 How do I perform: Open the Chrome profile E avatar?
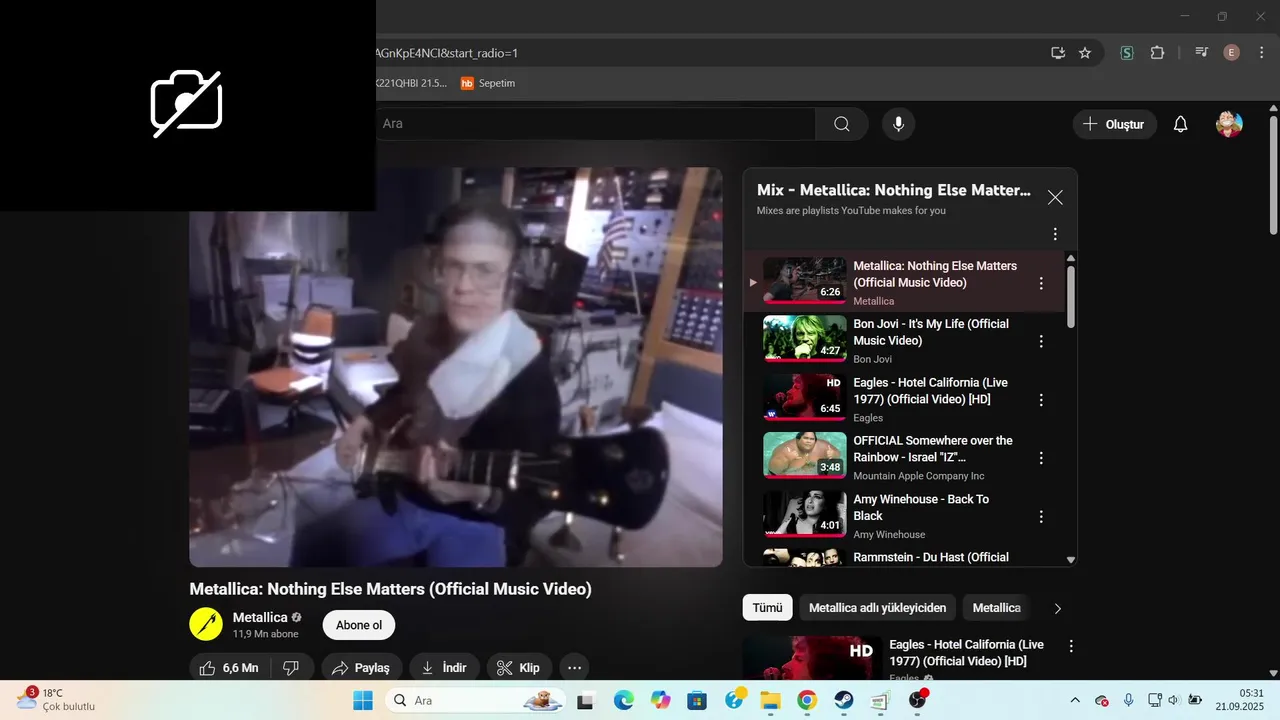pyautogui.click(x=1231, y=53)
